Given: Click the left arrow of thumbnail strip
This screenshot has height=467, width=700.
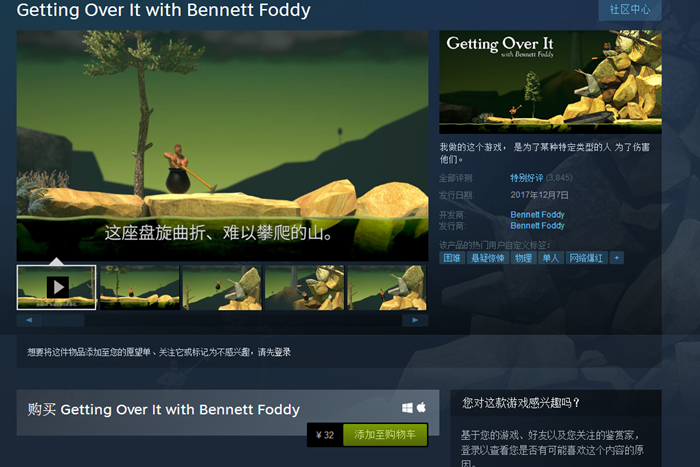Looking at the screenshot, I should click(x=29, y=320).
